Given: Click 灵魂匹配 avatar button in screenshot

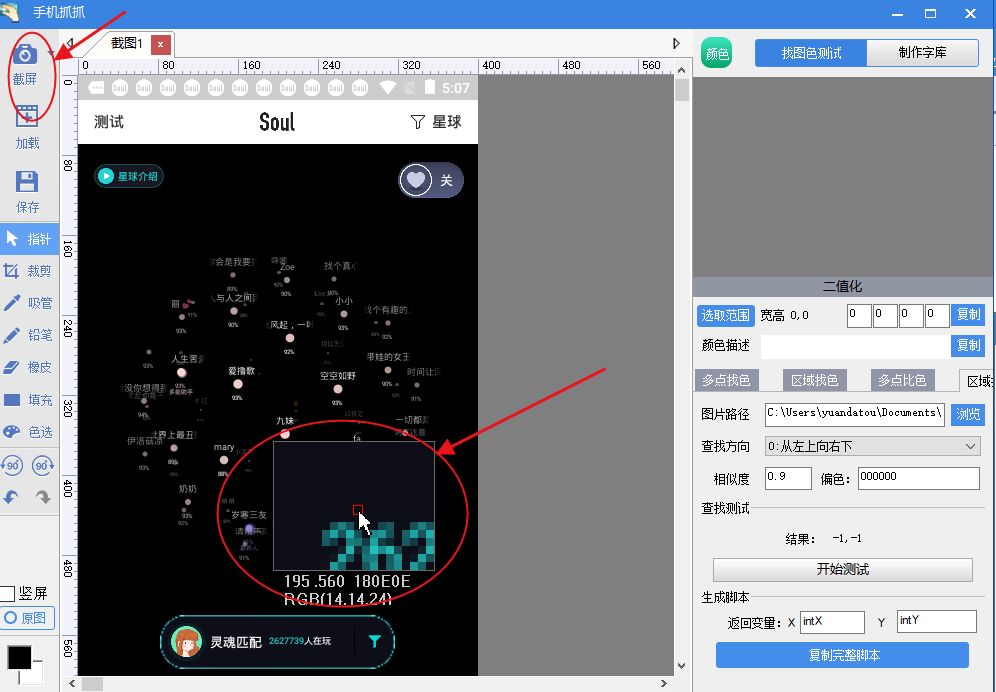Looking at the screenshot, I should (x=187, y=641).
